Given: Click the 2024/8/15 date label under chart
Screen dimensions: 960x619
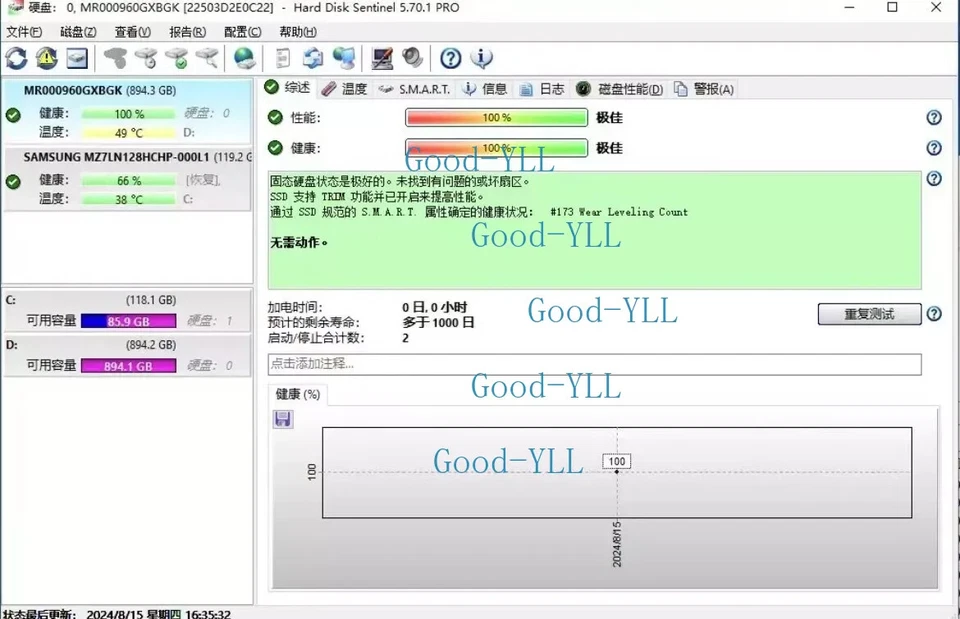Looking at the screenshot, I should click(617, 544).
